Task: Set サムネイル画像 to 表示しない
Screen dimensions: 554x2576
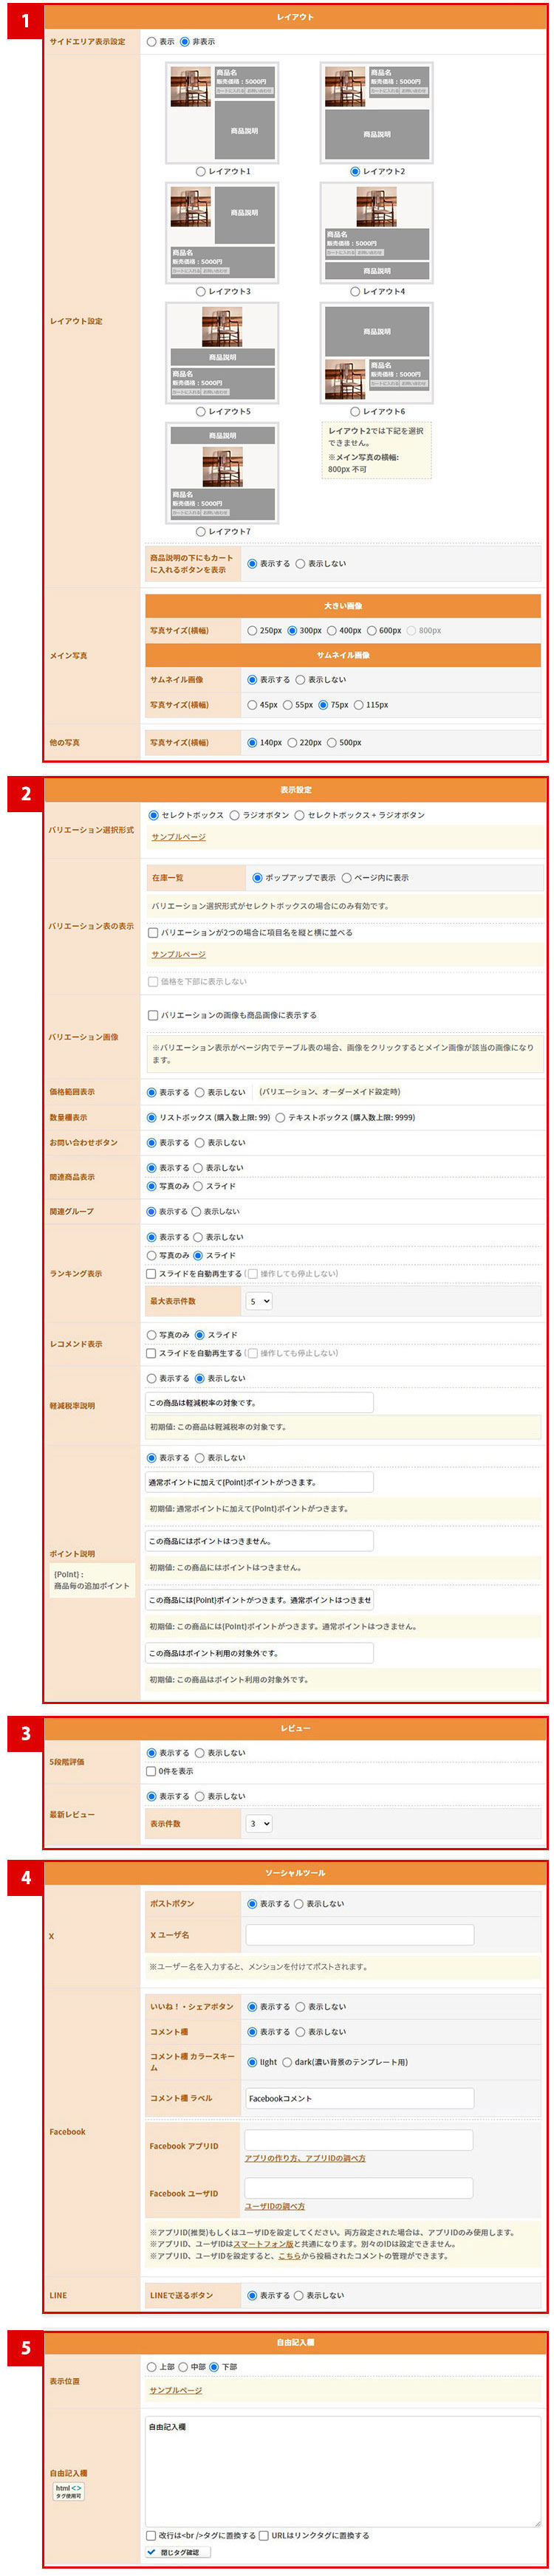Action: coord(300,680)
